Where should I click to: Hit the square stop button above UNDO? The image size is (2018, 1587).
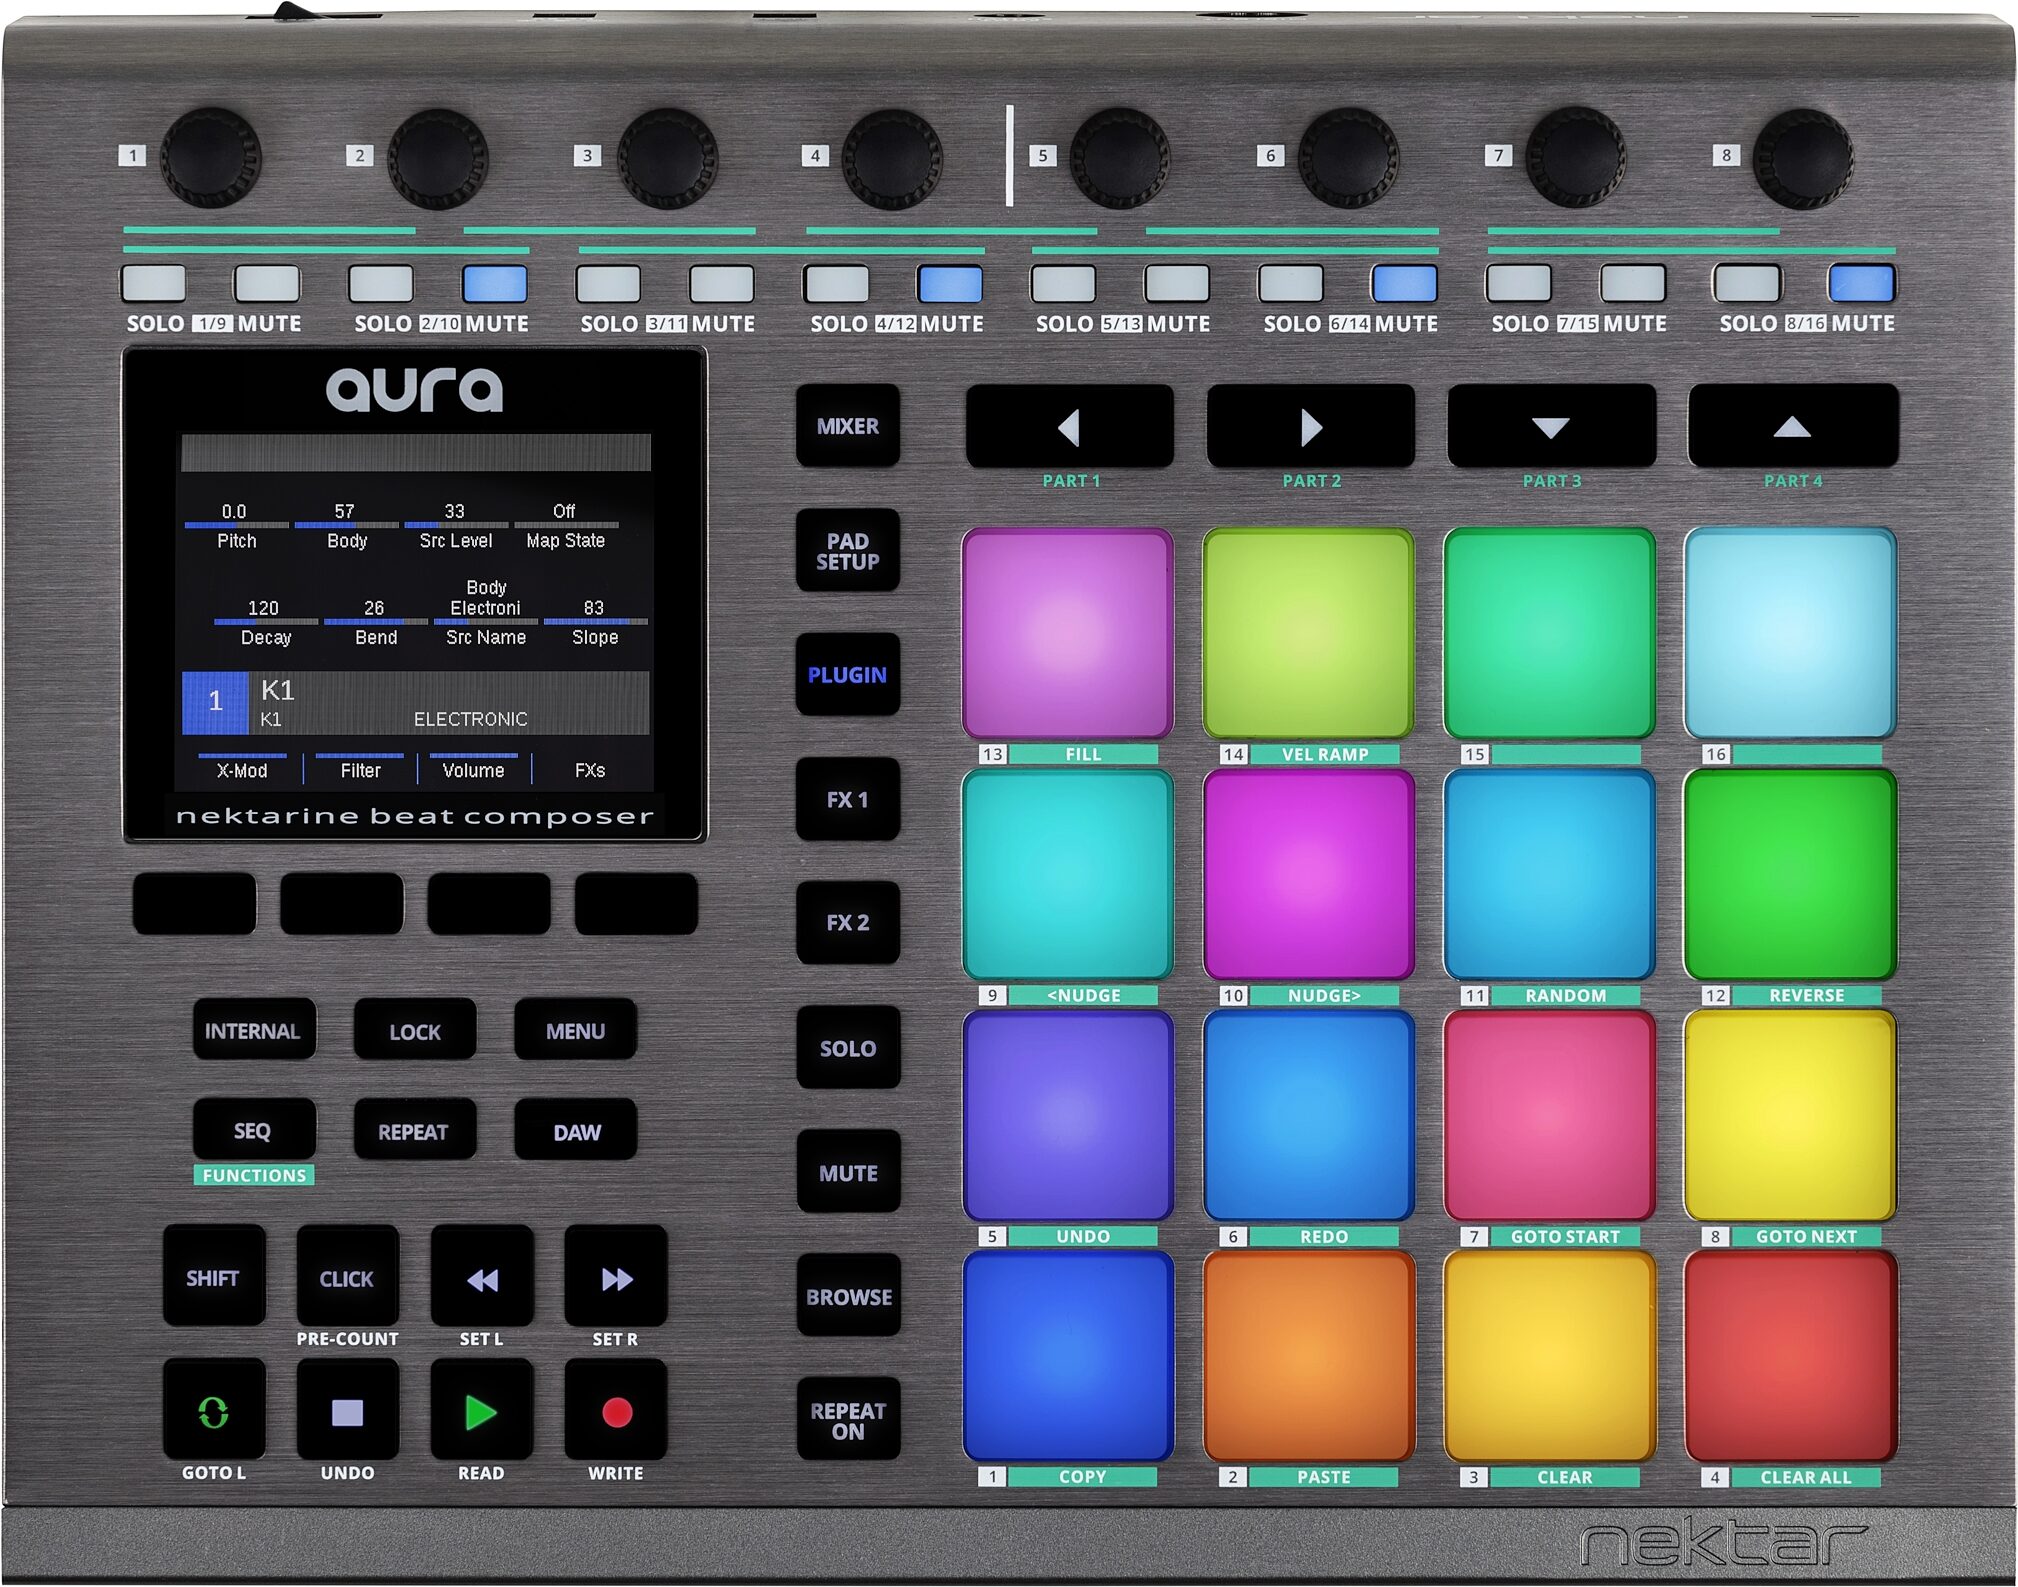[x=347, y=1410]
